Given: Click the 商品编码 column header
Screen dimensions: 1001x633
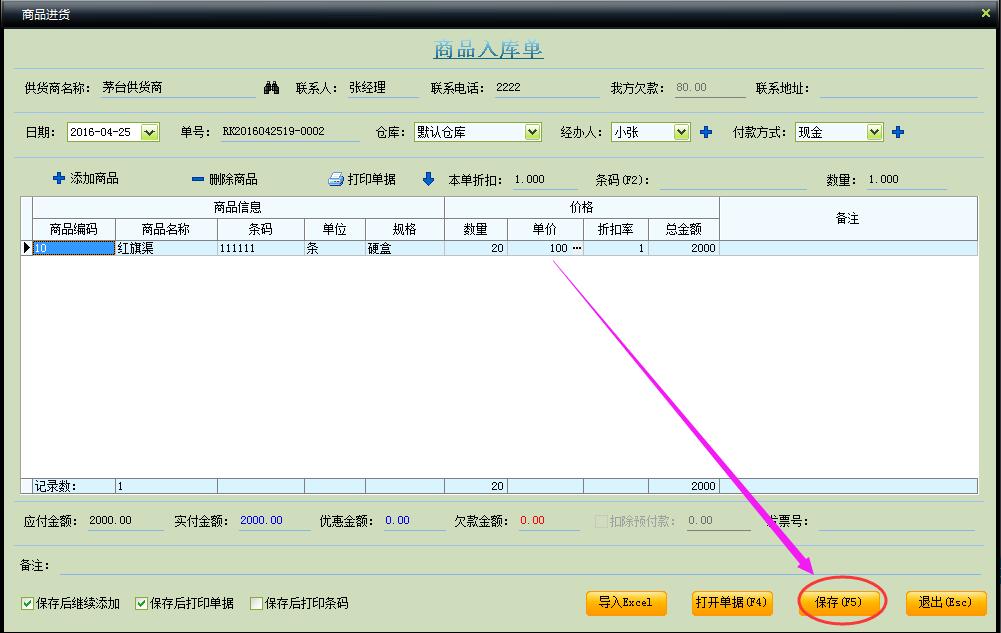Looking at the screenshot, I should tap(74, 229).
